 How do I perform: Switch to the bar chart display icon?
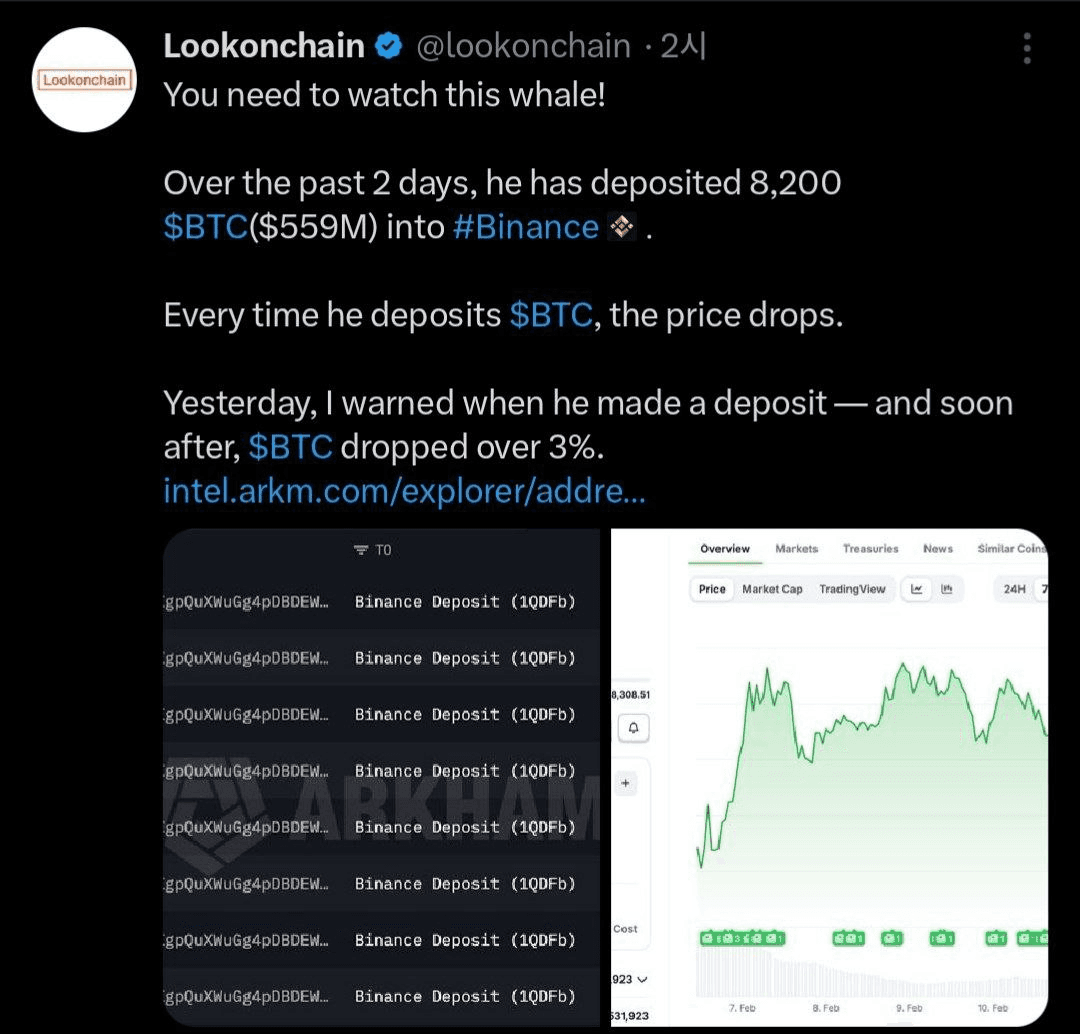[x=946, y=589]
